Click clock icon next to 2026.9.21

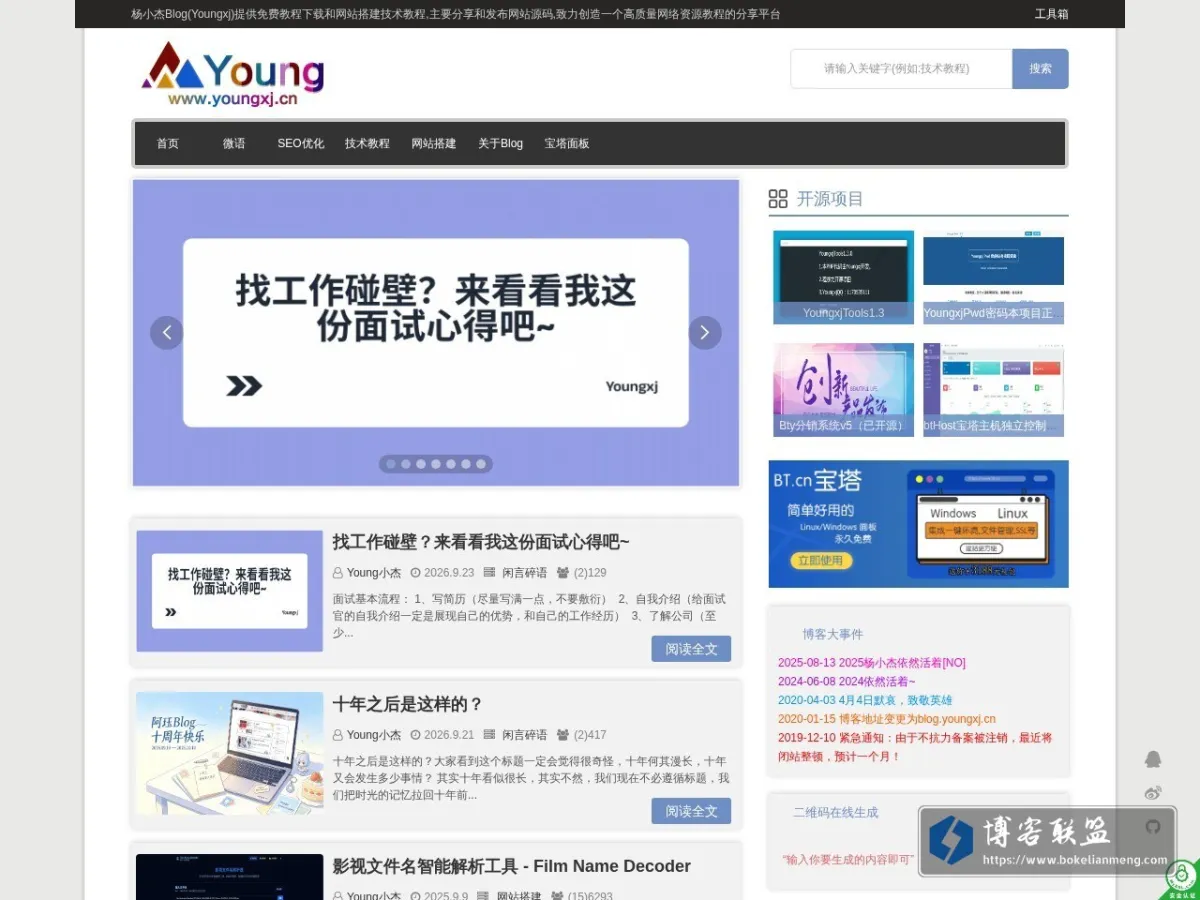[x=415, y=735]
